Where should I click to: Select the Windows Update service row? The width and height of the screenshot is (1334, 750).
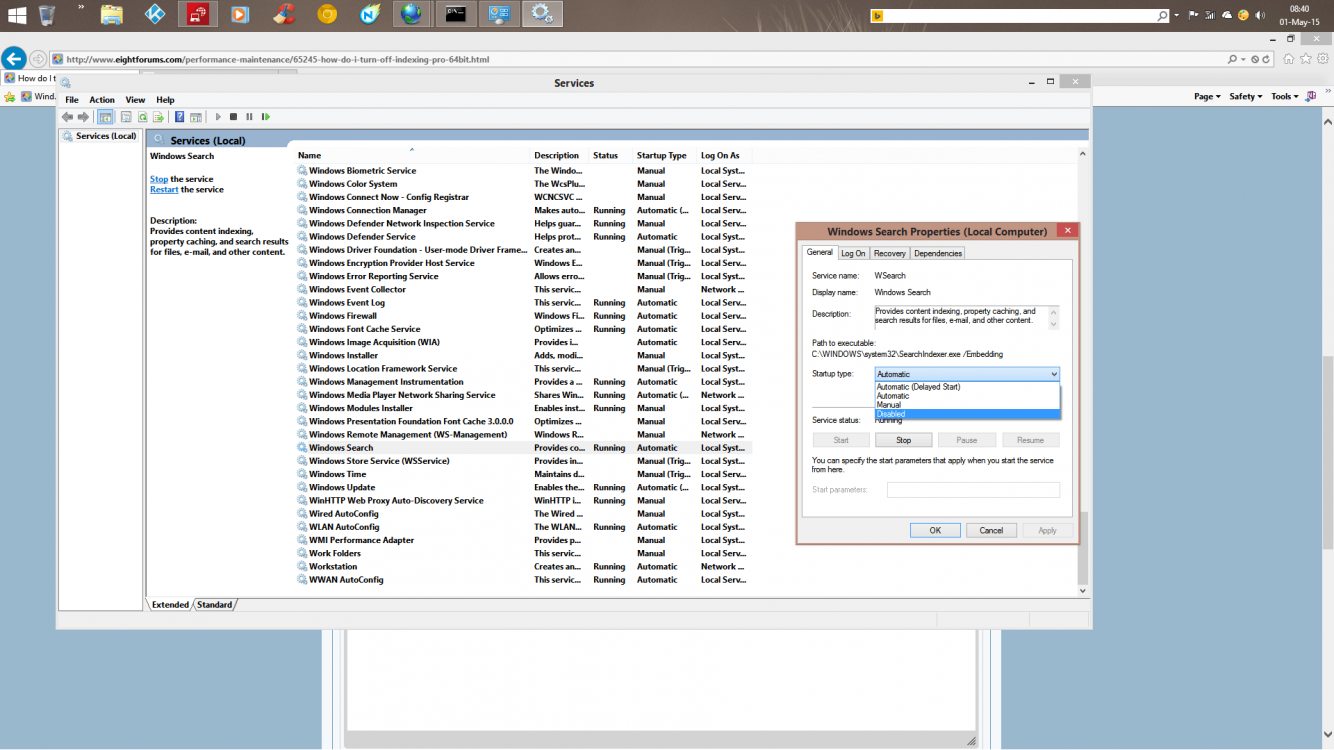pos(524,487)
